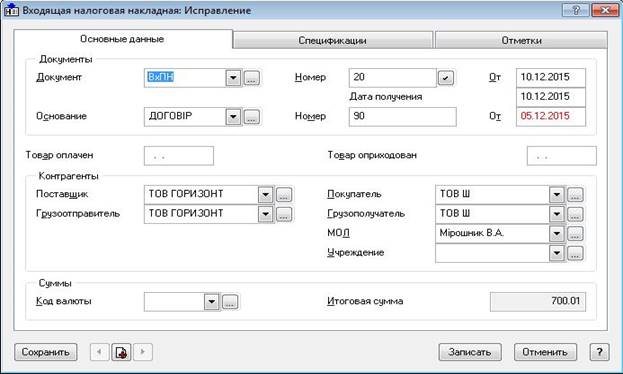
Task: Switch to the Основные данные tab
Action: (x=122, y=39)
